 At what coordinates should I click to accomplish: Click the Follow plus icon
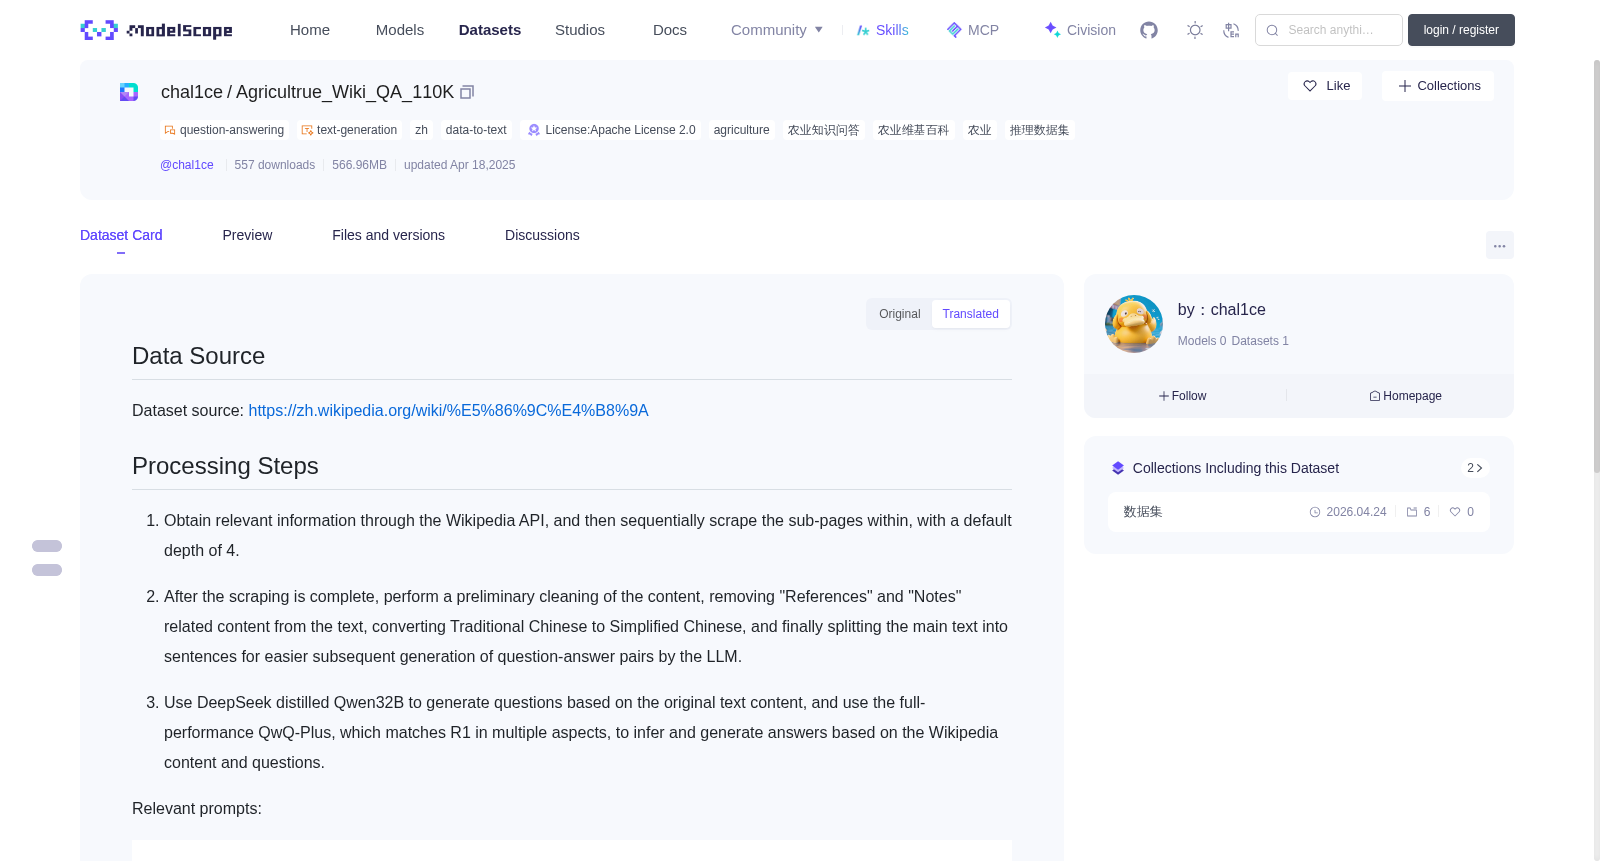tap(1164, 396)
